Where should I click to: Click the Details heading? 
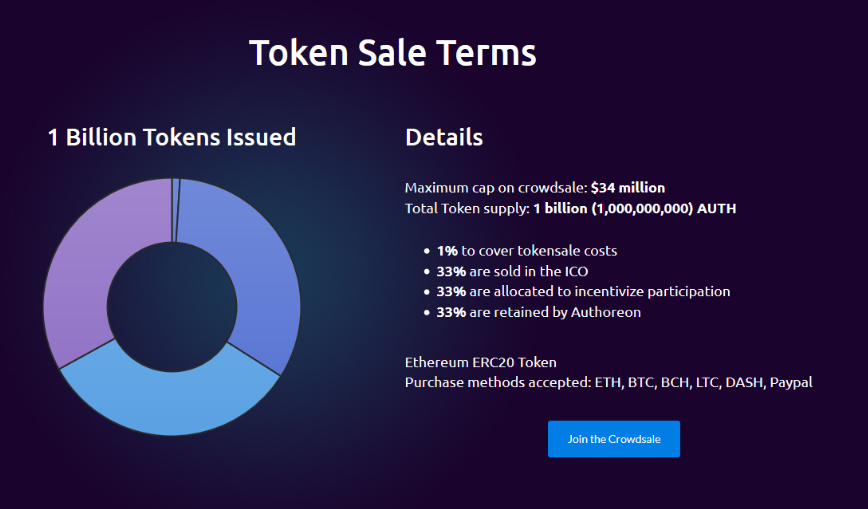point(444,137)
